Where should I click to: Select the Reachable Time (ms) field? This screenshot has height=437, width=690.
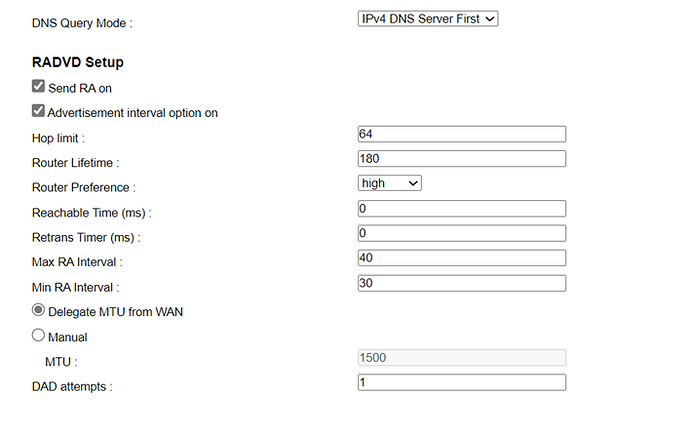pyautogui.click(x=462, y=209)
